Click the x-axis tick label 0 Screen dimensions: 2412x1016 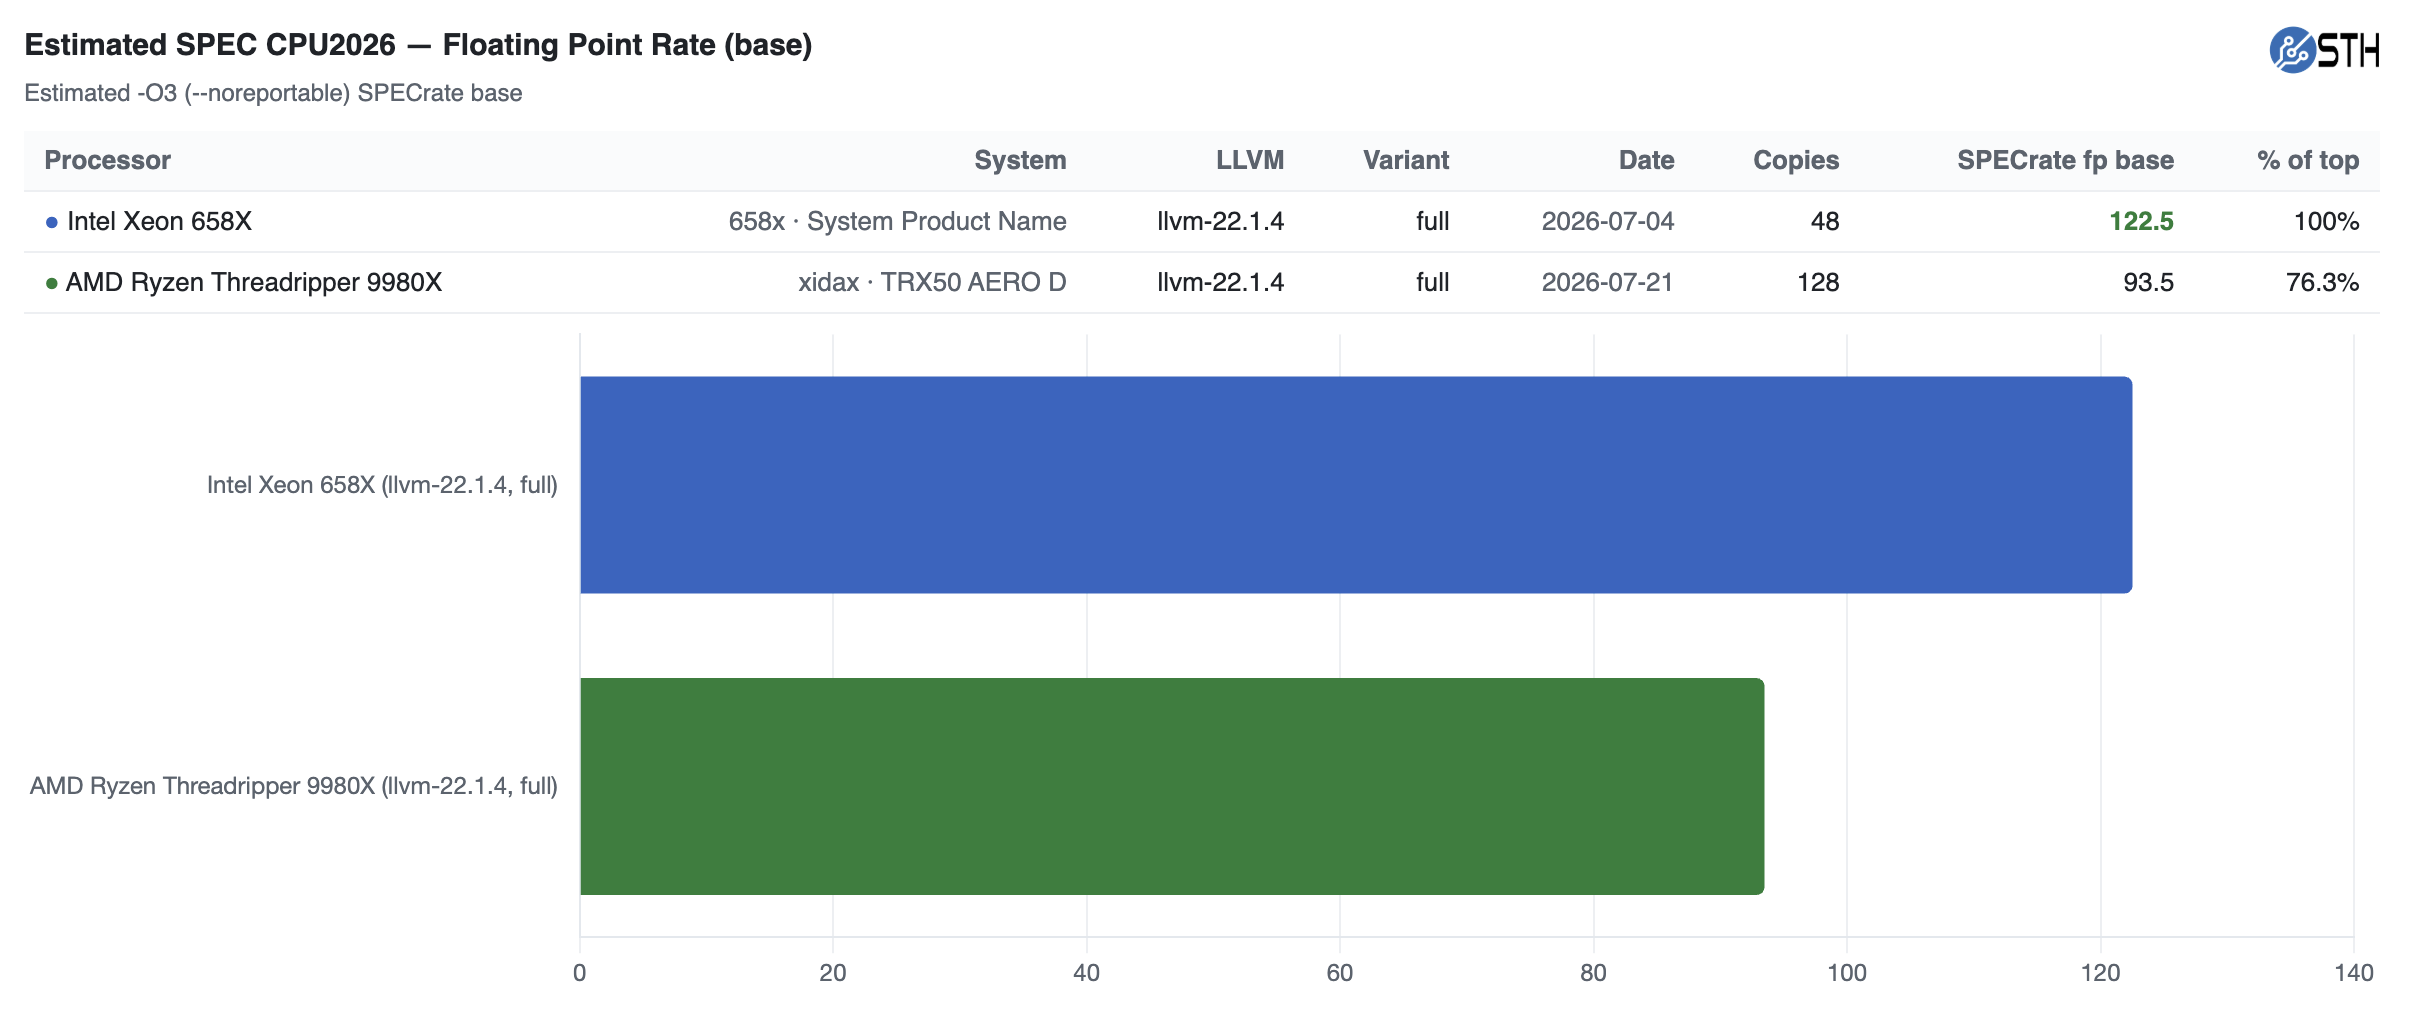coord(580,973)
